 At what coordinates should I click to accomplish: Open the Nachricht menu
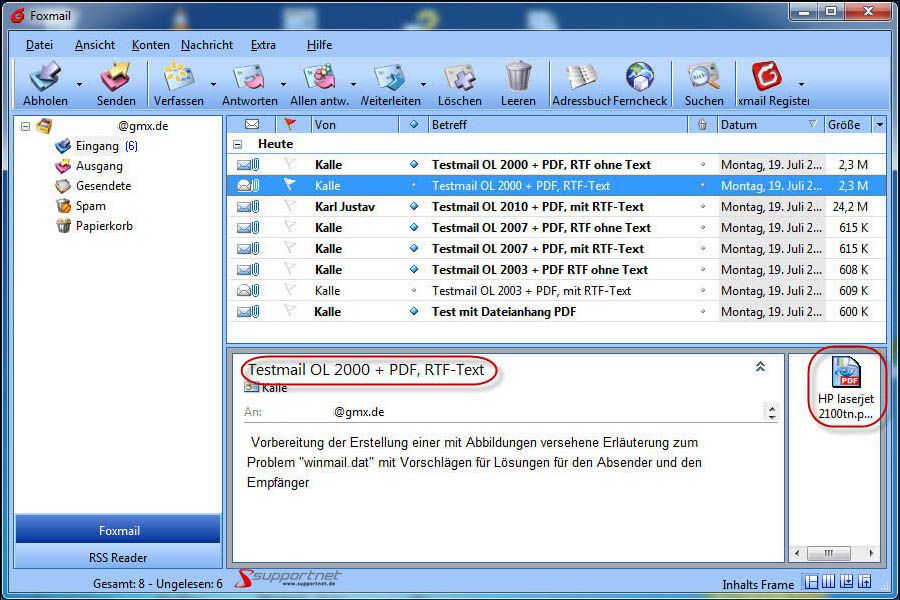pyautogui.click(x=207, y=44)
